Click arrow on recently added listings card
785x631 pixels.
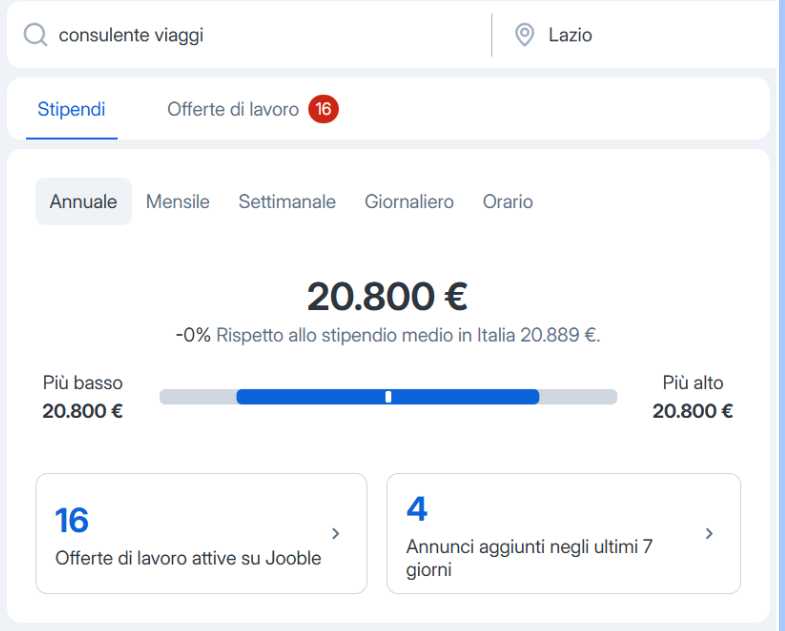pyautogui.click(x=709, y=533)
